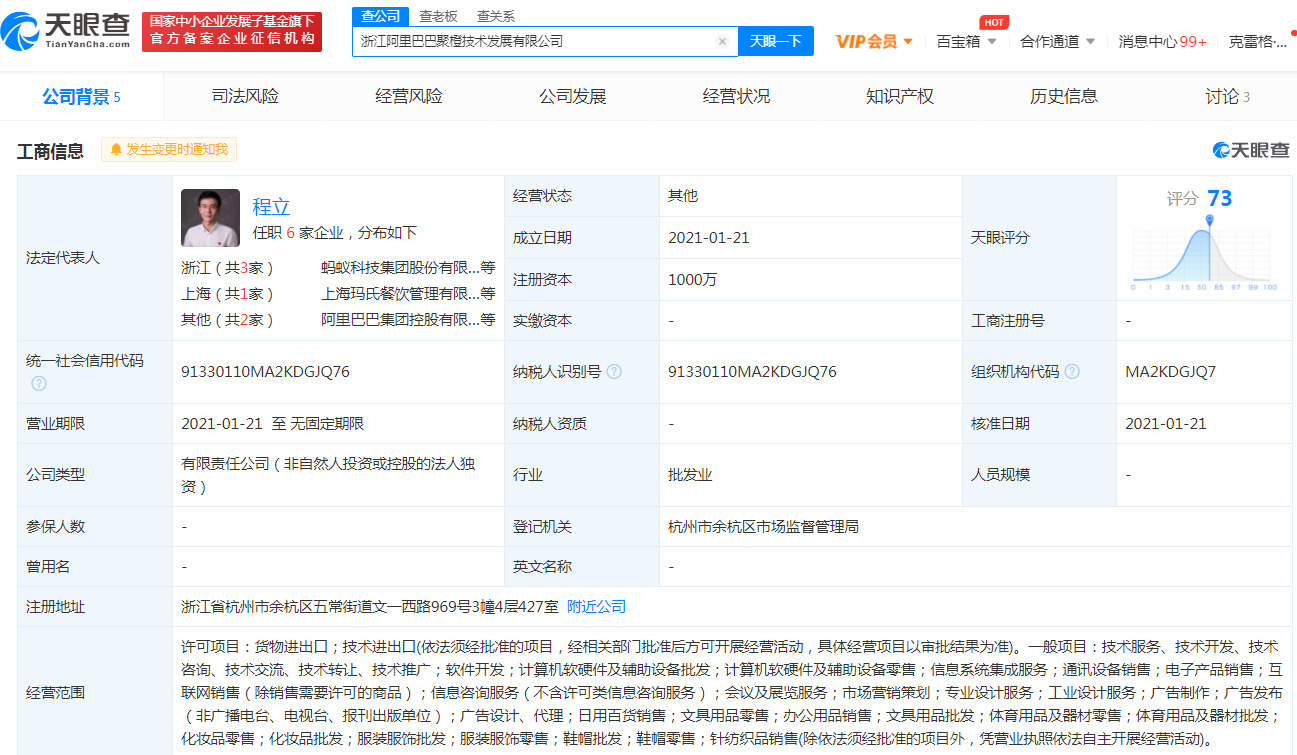
Task: Click the 天眼评分 distribution chart
Action: tap(1205, 255)
